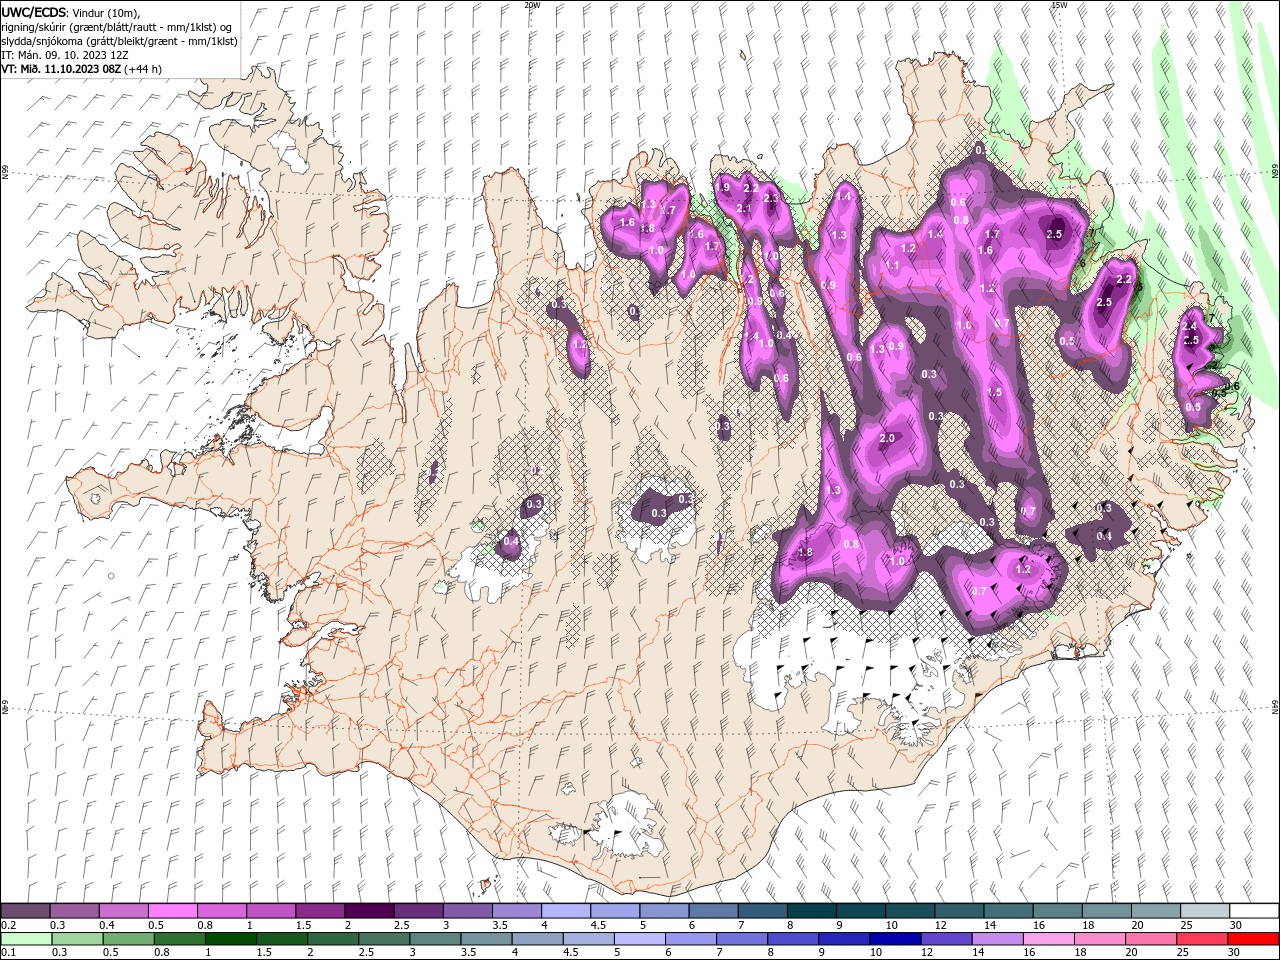Click the pale green first swatch of the lower legend

coord(26,939)
